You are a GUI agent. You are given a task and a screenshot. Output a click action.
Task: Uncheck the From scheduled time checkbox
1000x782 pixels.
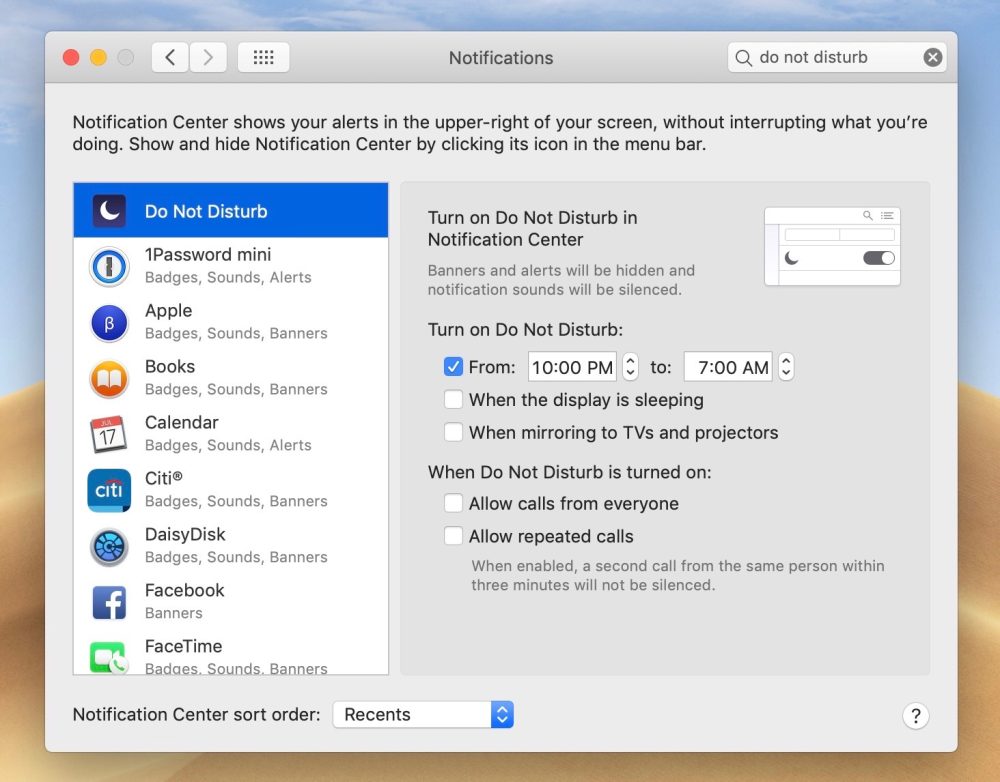[x=454, y=367]
